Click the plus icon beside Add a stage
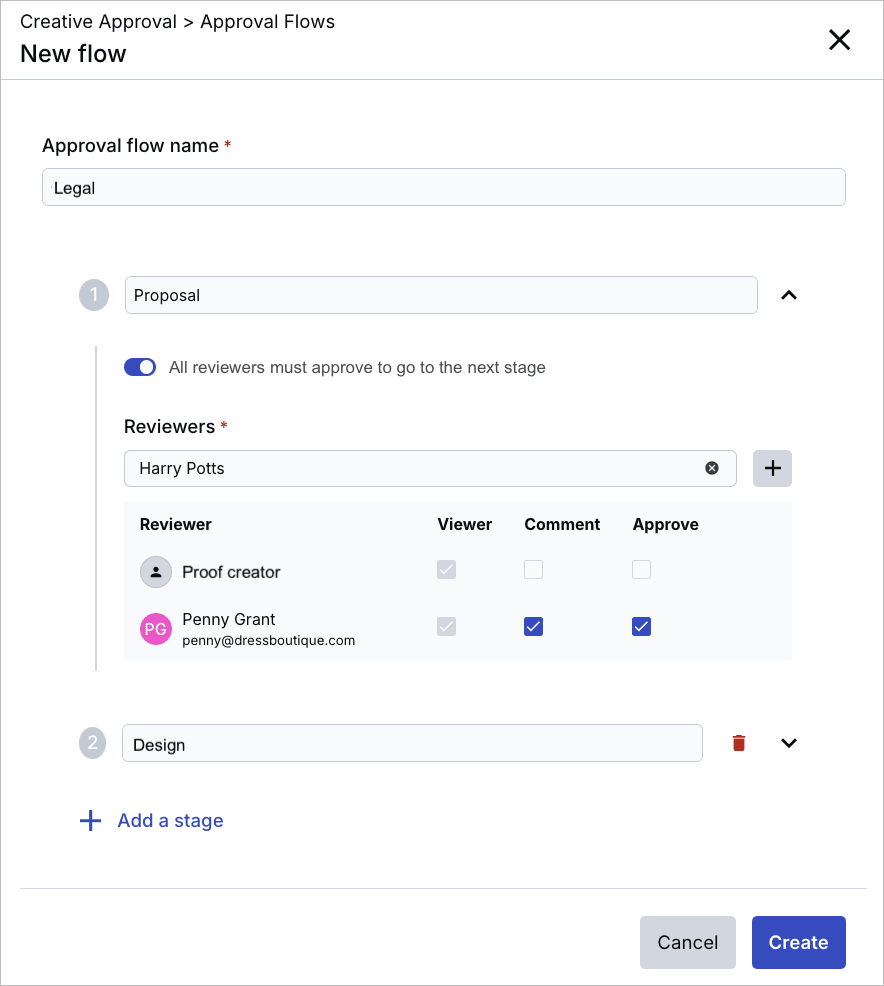This screenshot has width=884, height=986. click(x=89, y=820)
